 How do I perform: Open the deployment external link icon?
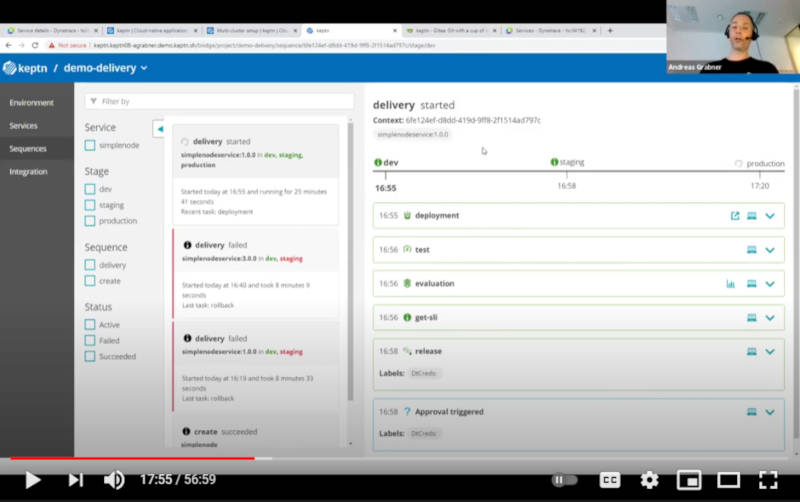coord(735,216)
